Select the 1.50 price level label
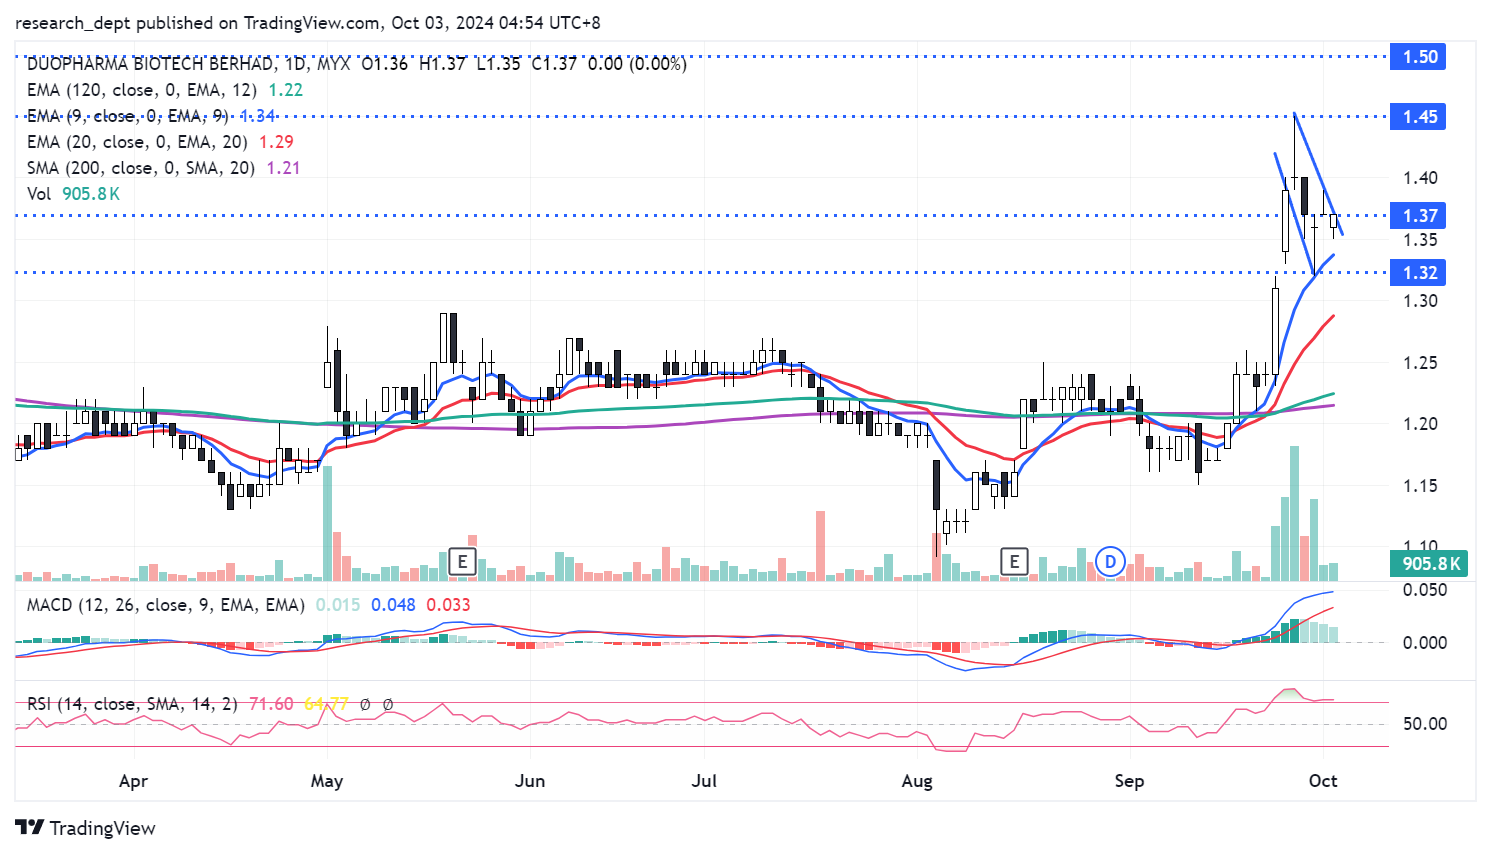This screenshot has width=1491, height=854. [1419, 57]
